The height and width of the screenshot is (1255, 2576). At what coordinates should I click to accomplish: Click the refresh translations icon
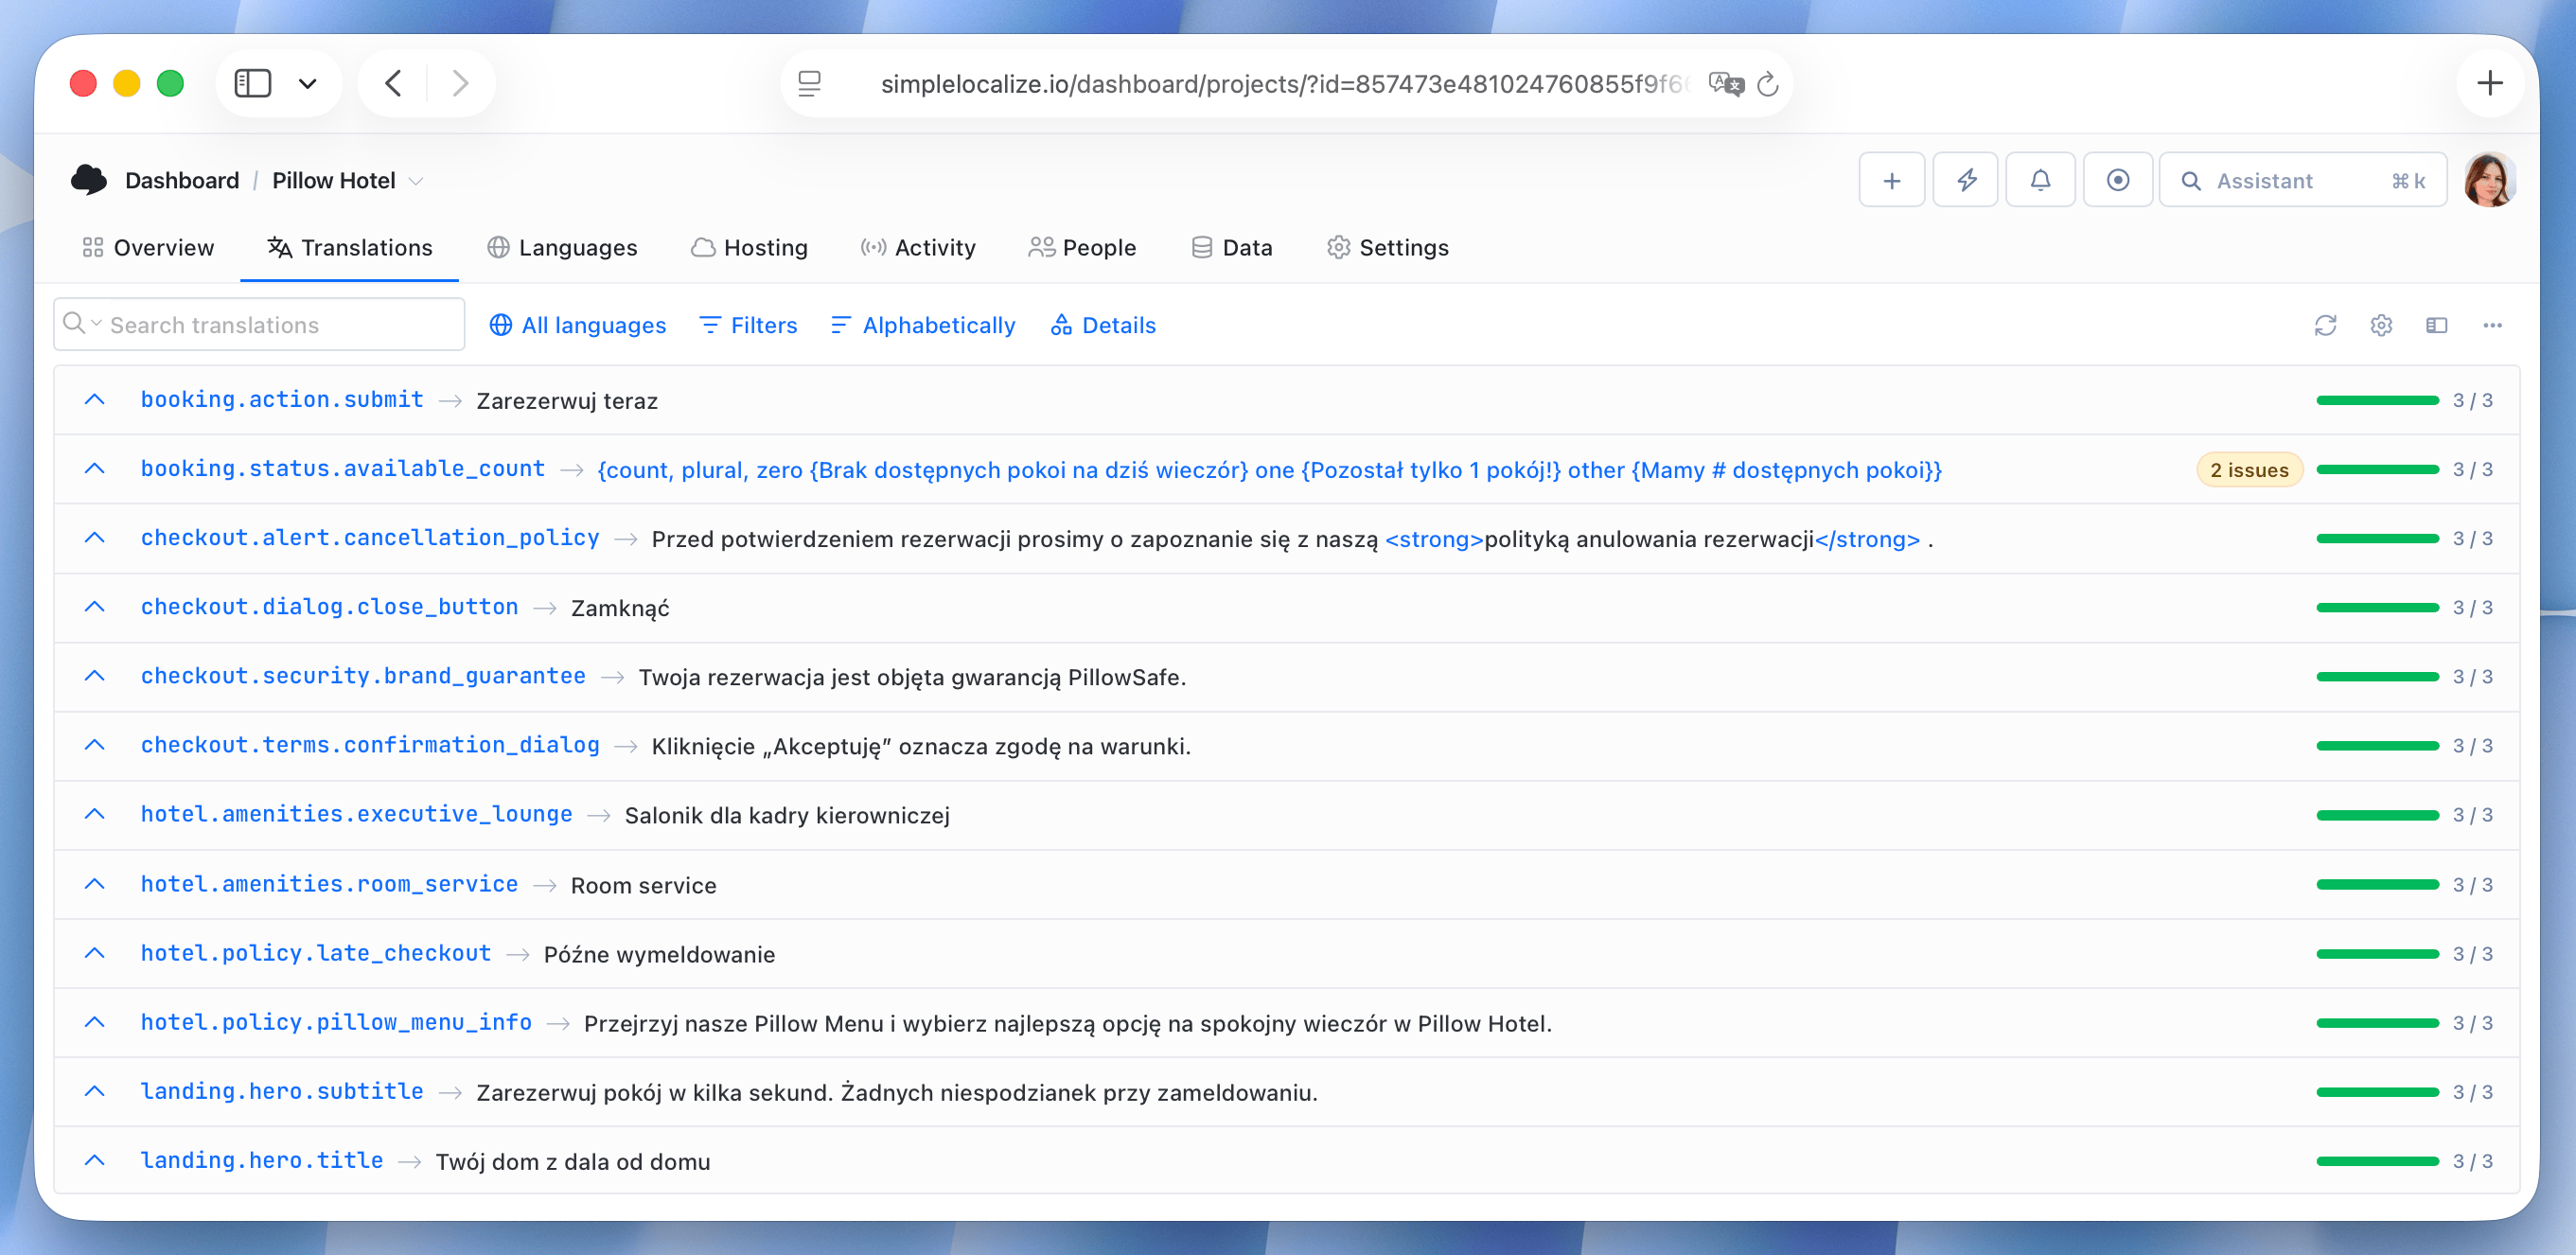(2325, 325)
